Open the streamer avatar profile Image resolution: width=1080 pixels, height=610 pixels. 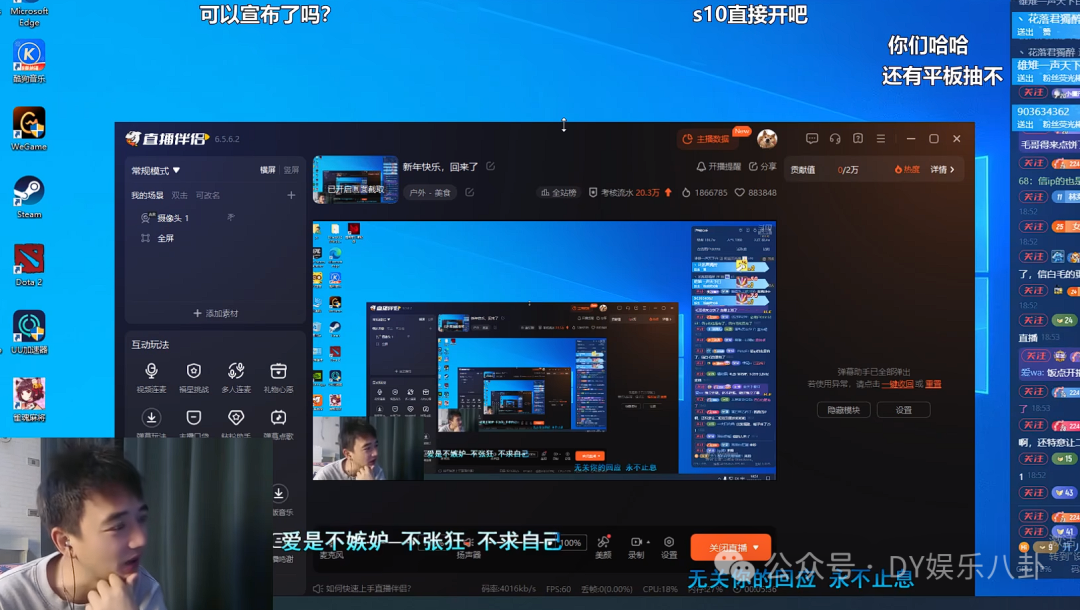point(767,139)
